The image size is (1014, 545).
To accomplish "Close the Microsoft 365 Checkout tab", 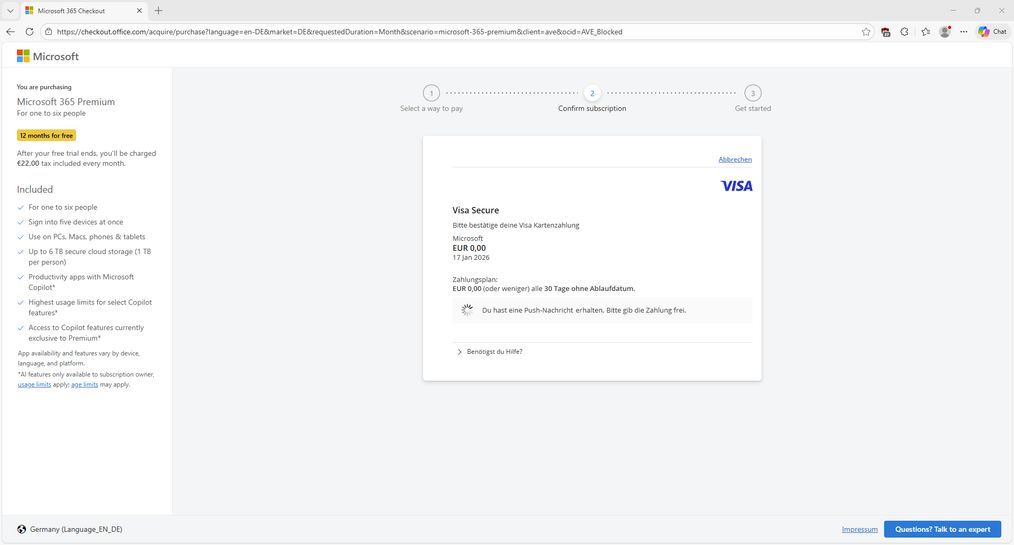I will coord(139,10).
